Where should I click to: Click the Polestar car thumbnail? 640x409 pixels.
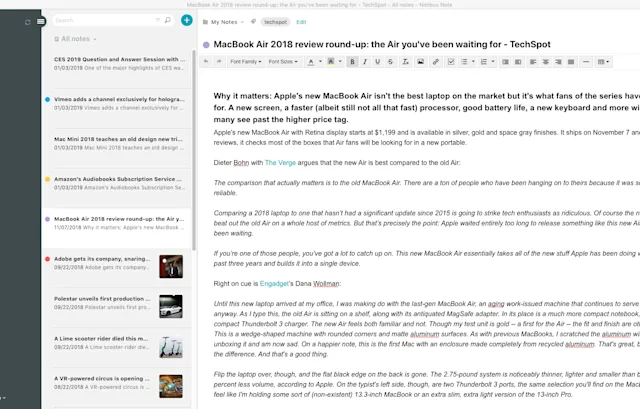[171, 307]
